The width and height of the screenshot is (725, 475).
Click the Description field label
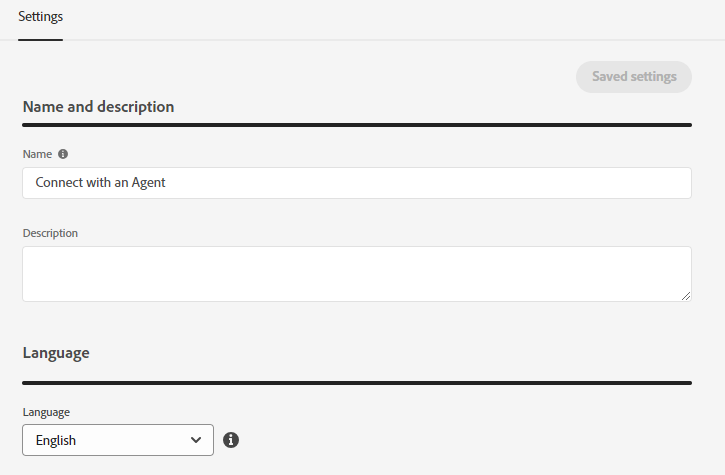(x=50, y=233)
